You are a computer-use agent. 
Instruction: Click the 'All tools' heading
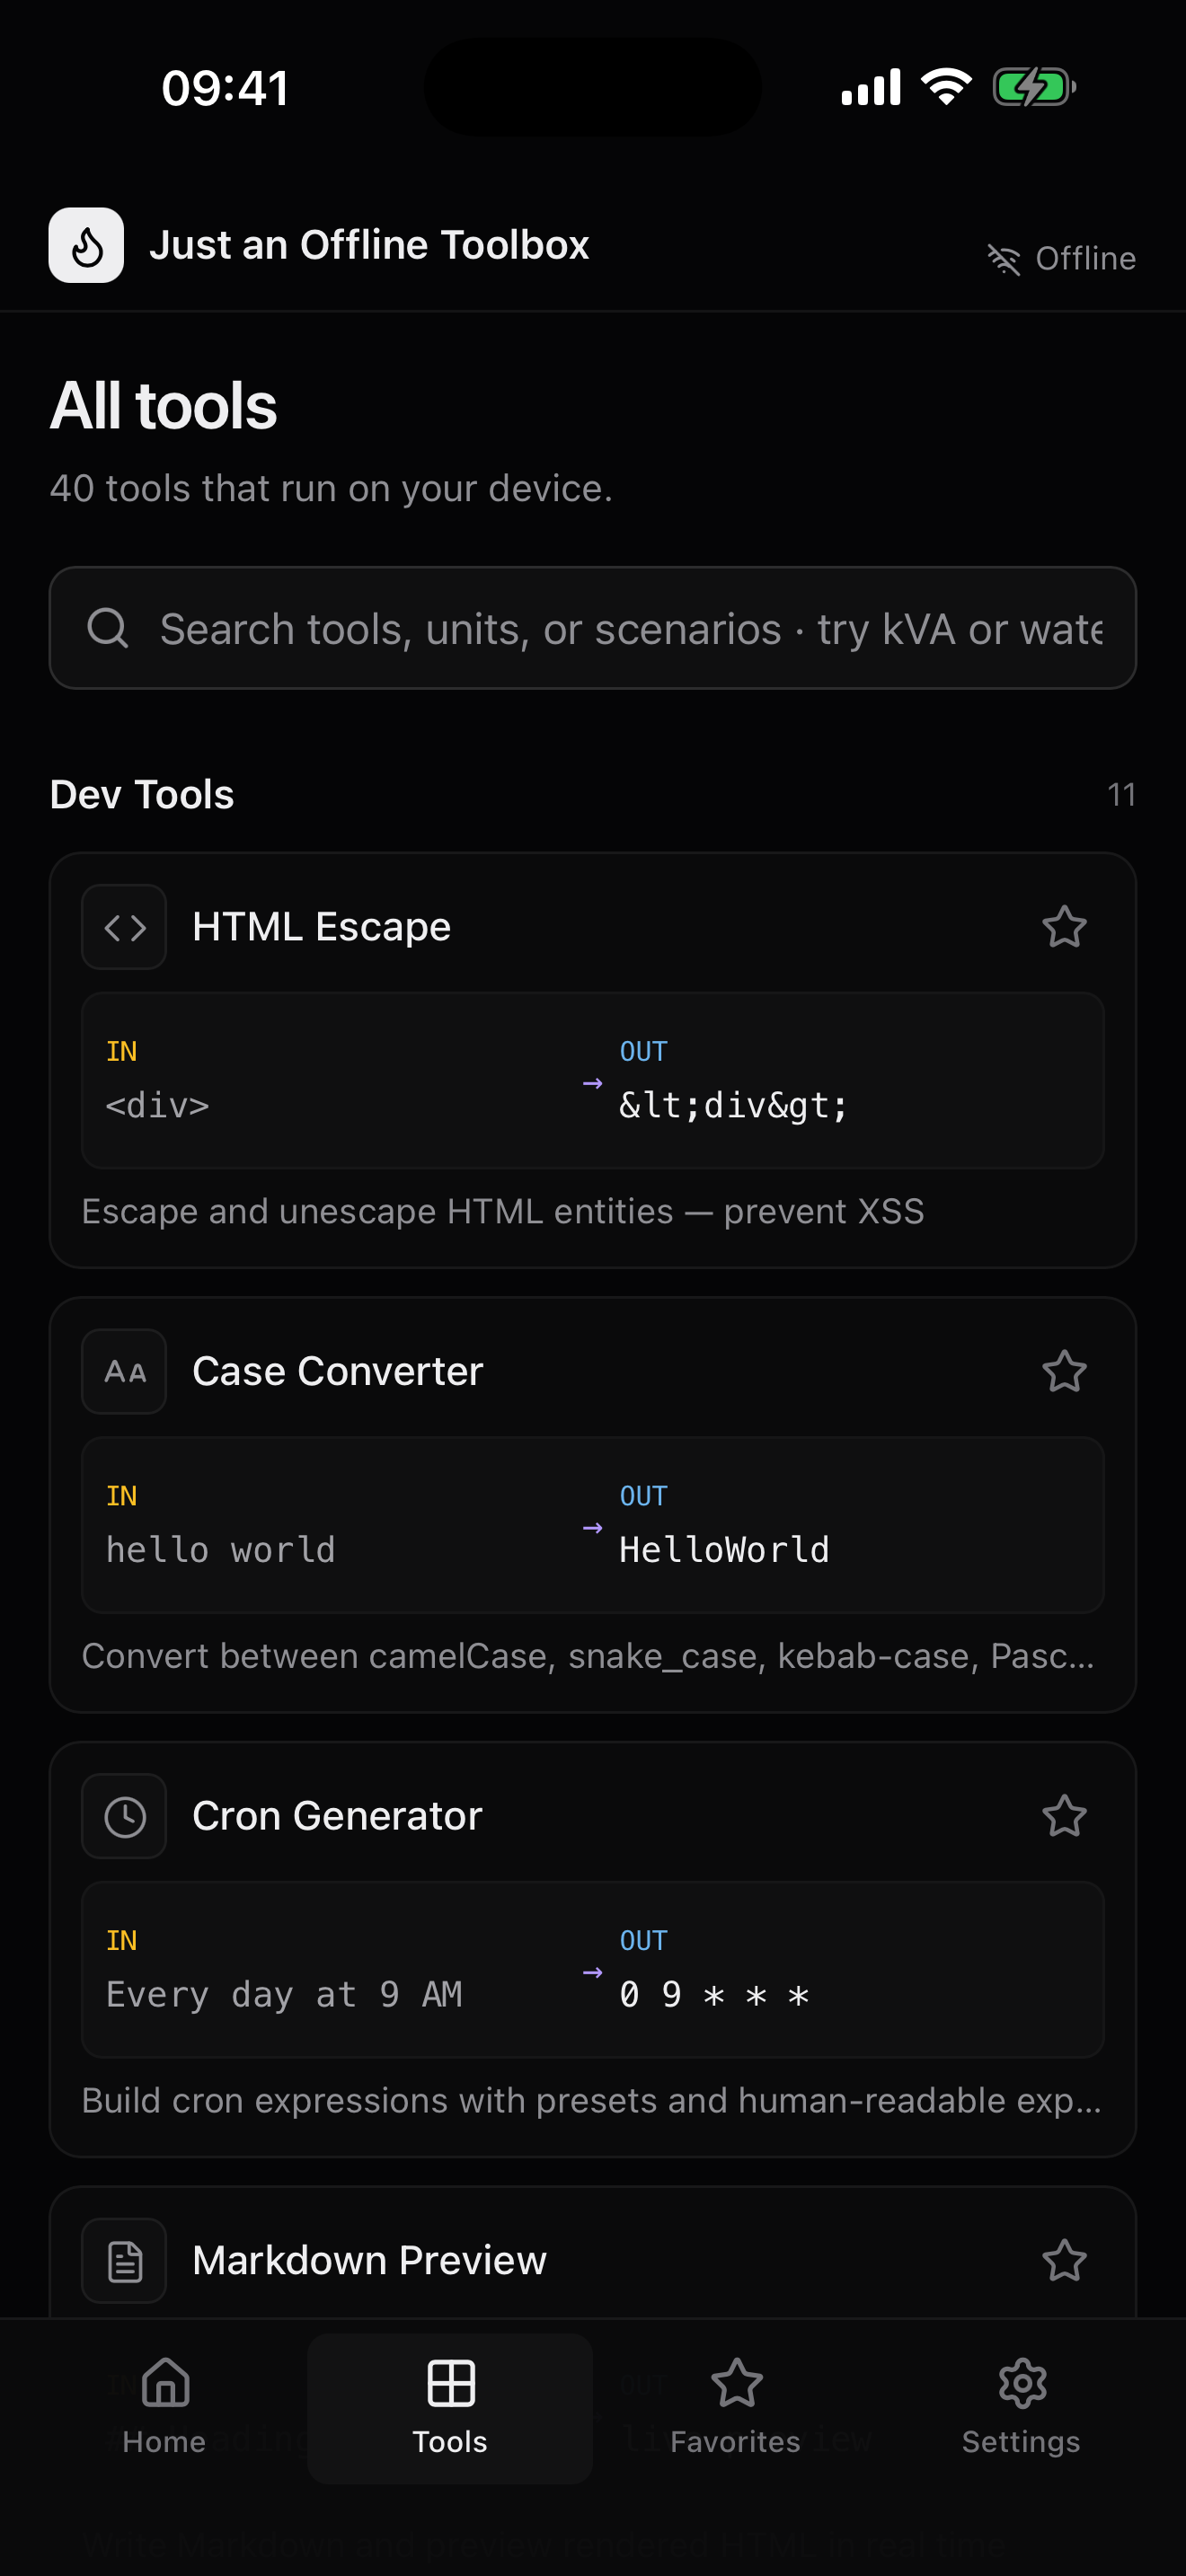tap(164, 406)
